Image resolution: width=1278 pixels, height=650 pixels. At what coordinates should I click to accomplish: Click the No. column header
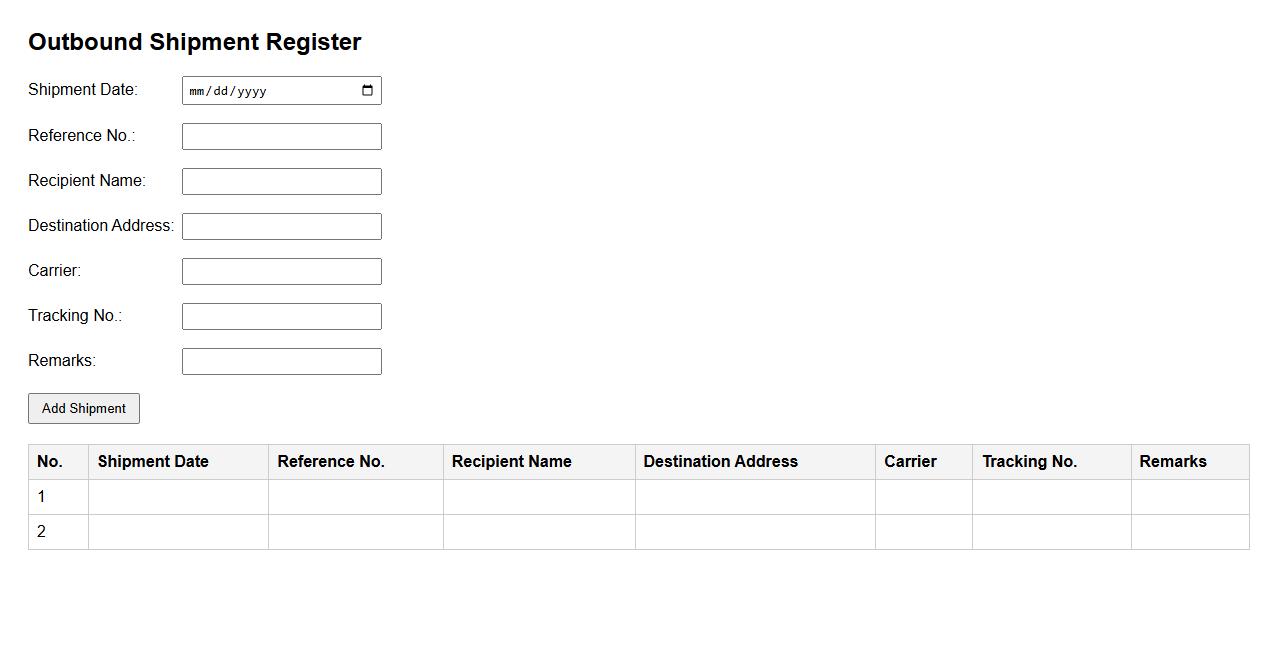tap(50, 462)
